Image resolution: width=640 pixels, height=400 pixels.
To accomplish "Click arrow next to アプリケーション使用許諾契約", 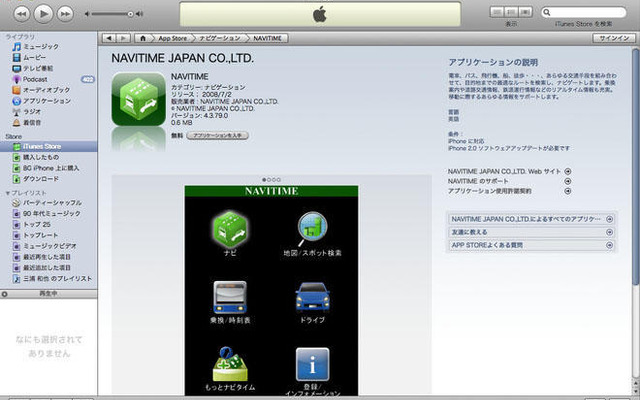I will (568, 191).
